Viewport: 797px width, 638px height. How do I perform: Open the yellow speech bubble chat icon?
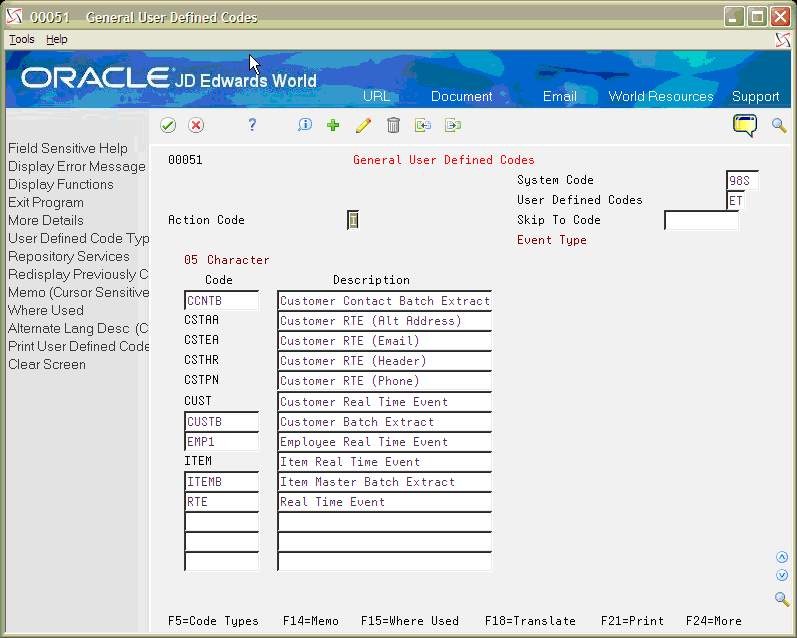pos(745,125)
